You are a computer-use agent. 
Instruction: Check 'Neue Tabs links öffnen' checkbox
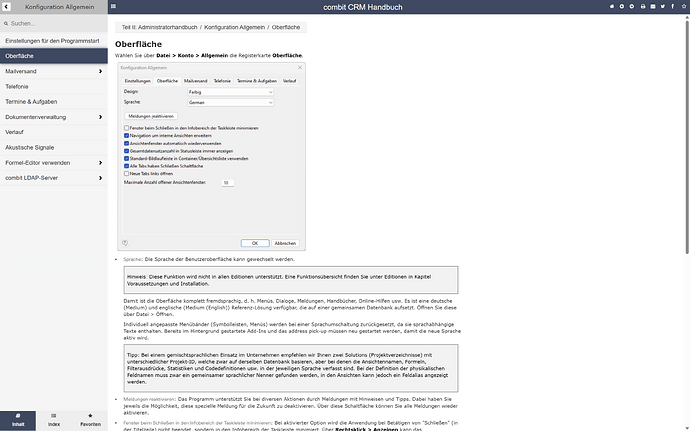(126, 173)
